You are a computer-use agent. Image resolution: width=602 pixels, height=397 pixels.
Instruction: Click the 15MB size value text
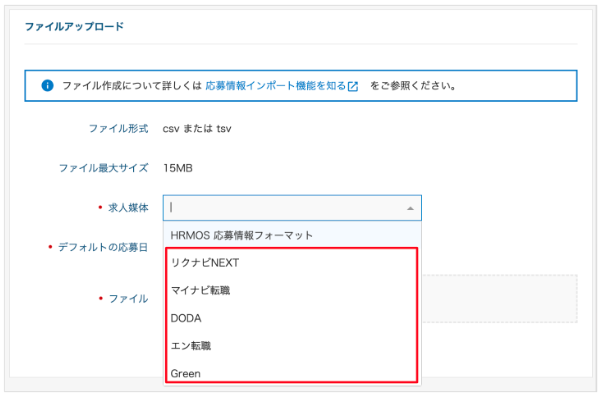pos(178,168)
